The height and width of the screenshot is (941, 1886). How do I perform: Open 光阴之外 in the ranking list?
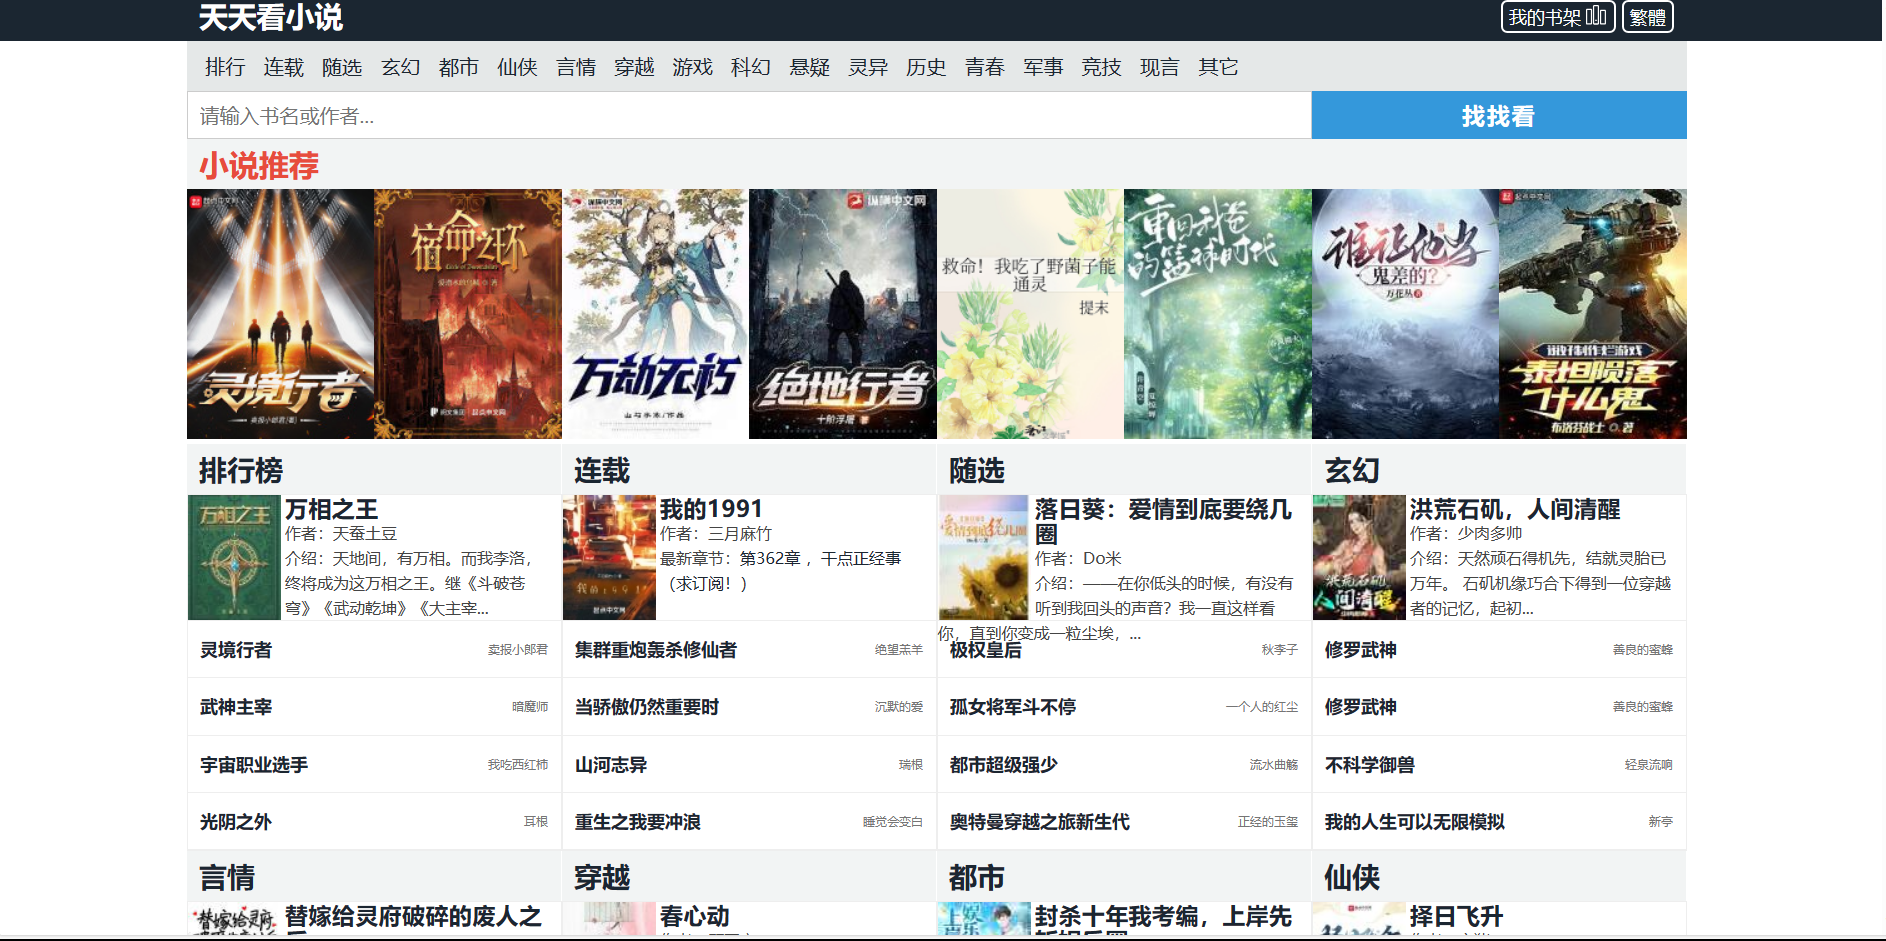click(x=236, y=822)
